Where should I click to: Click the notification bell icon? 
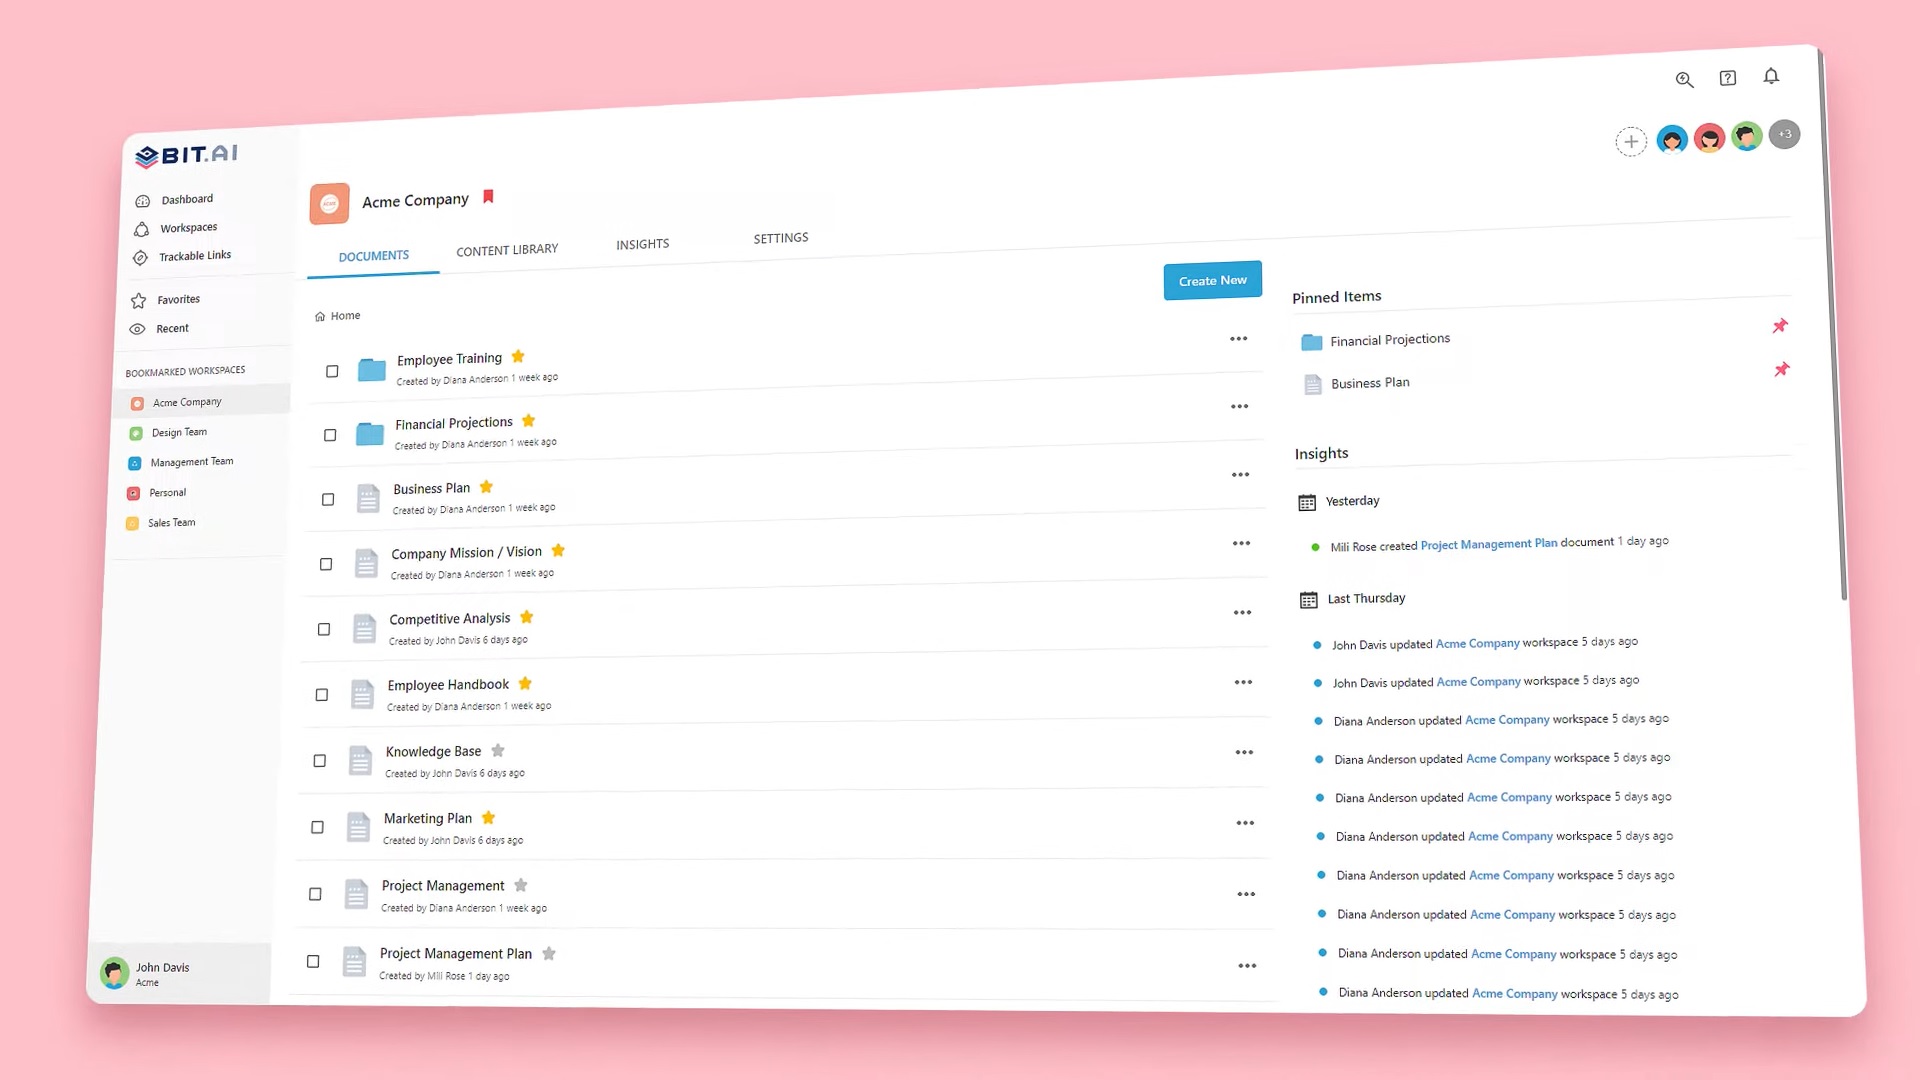(1771, 75)
